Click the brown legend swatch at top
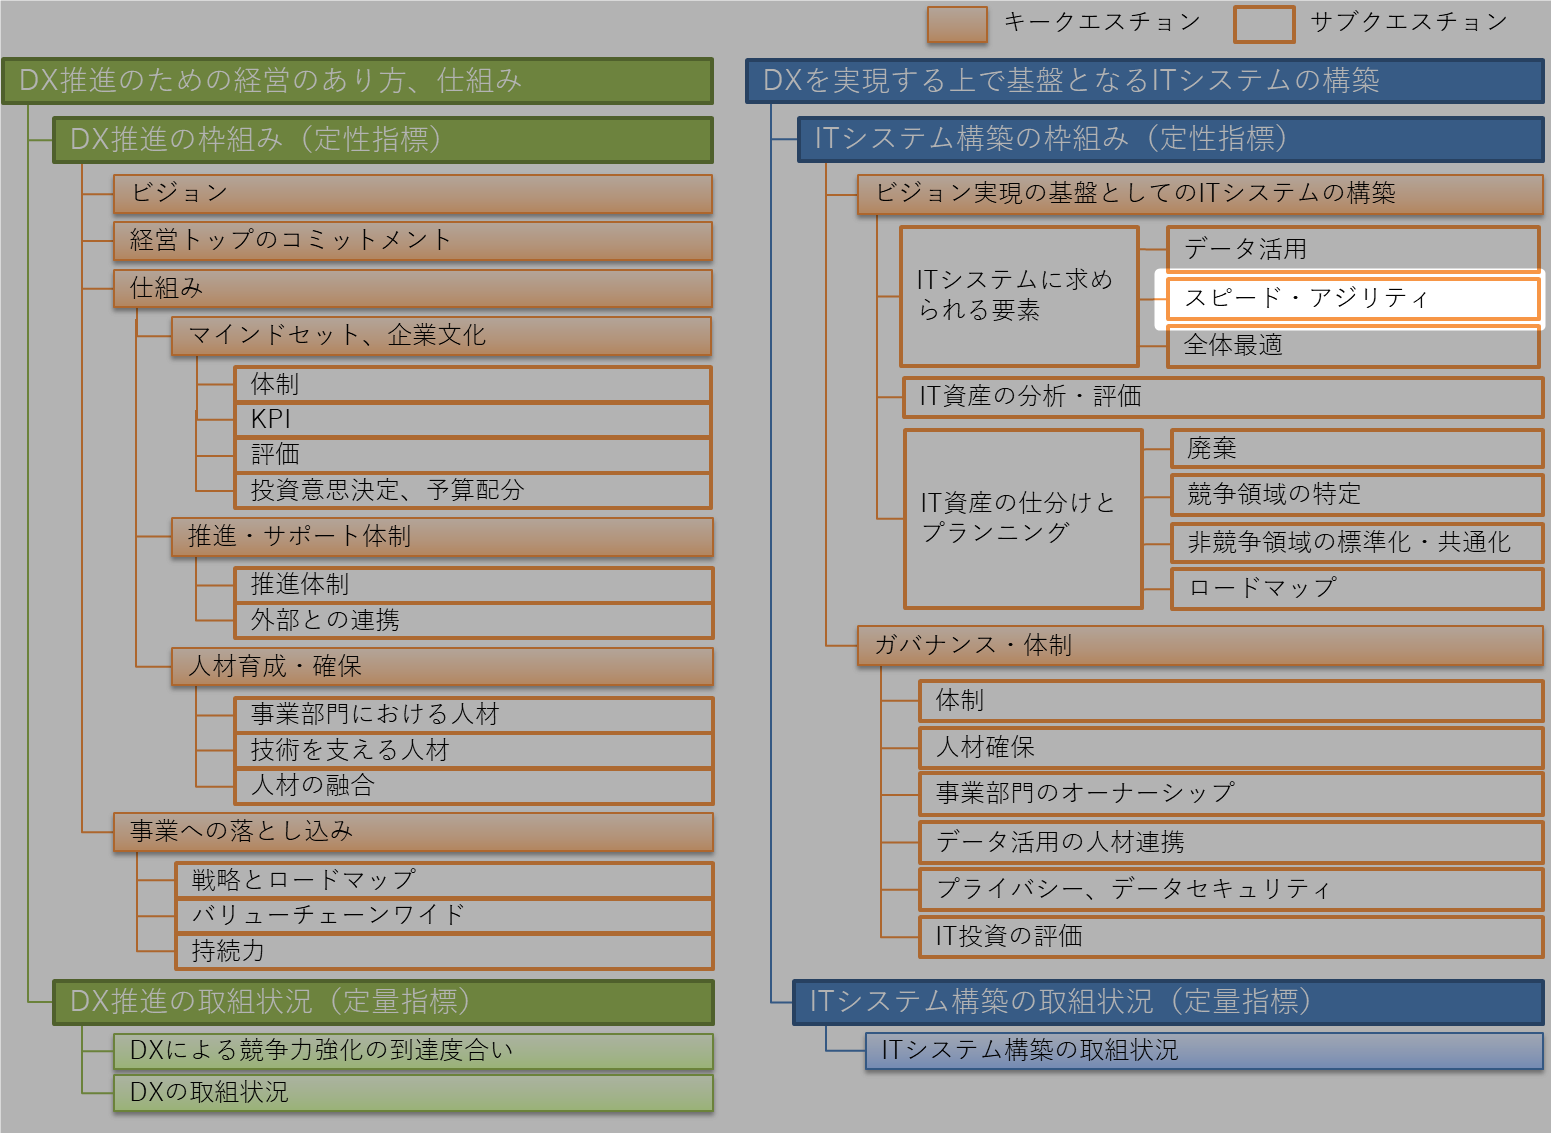This screenshot has width=1551, height=1133. [x=957, y=25]
